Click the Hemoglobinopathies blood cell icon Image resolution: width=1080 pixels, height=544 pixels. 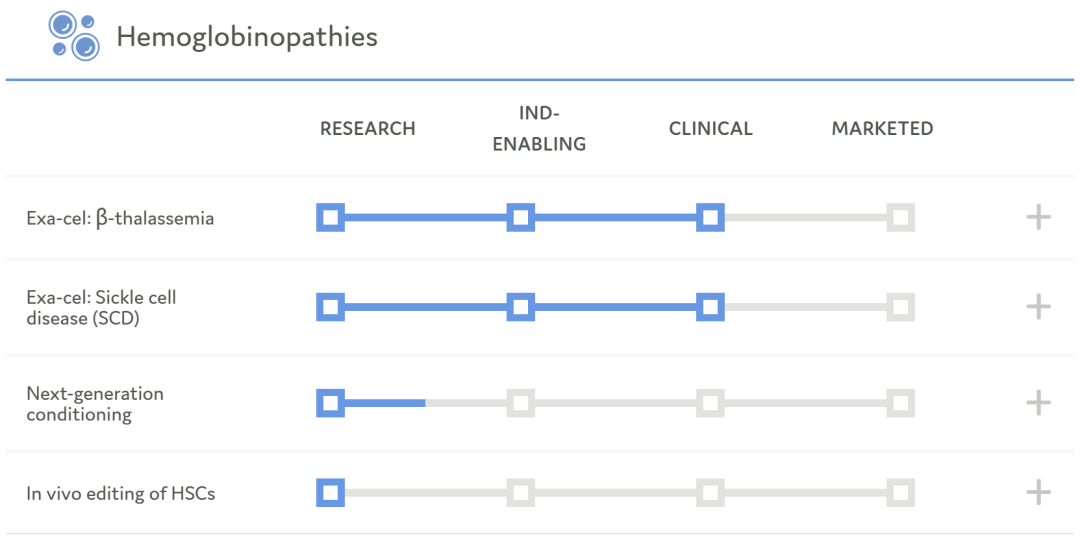click(74, 36)
